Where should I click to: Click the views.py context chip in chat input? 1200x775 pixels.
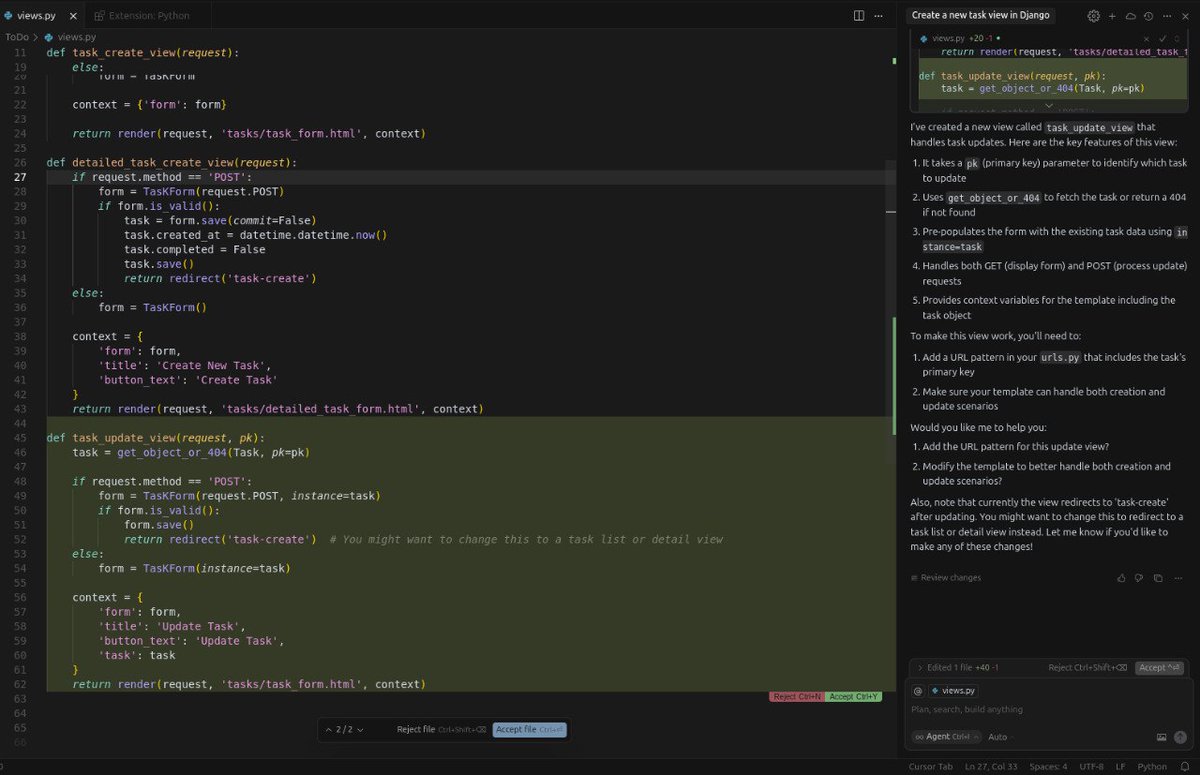(x=953, y=690)
